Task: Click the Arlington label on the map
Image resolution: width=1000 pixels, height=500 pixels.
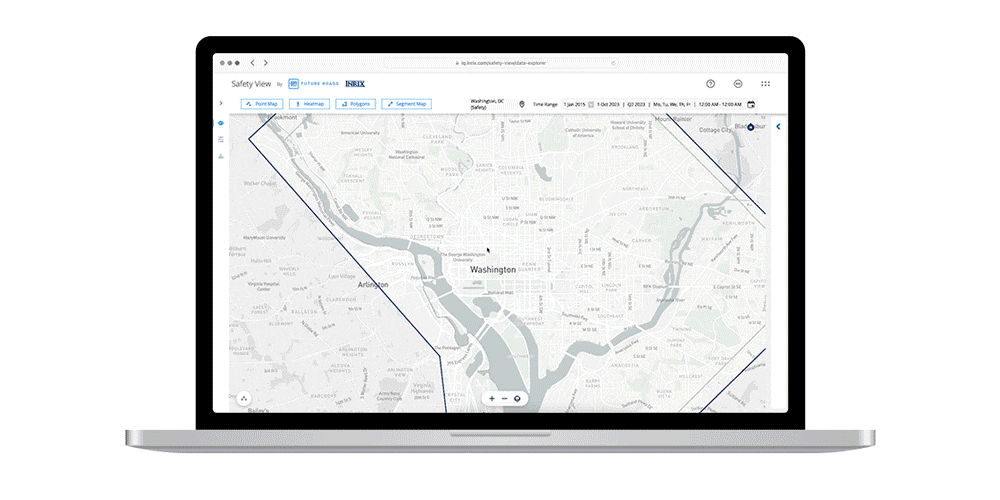Action: (x=373, y=284)
